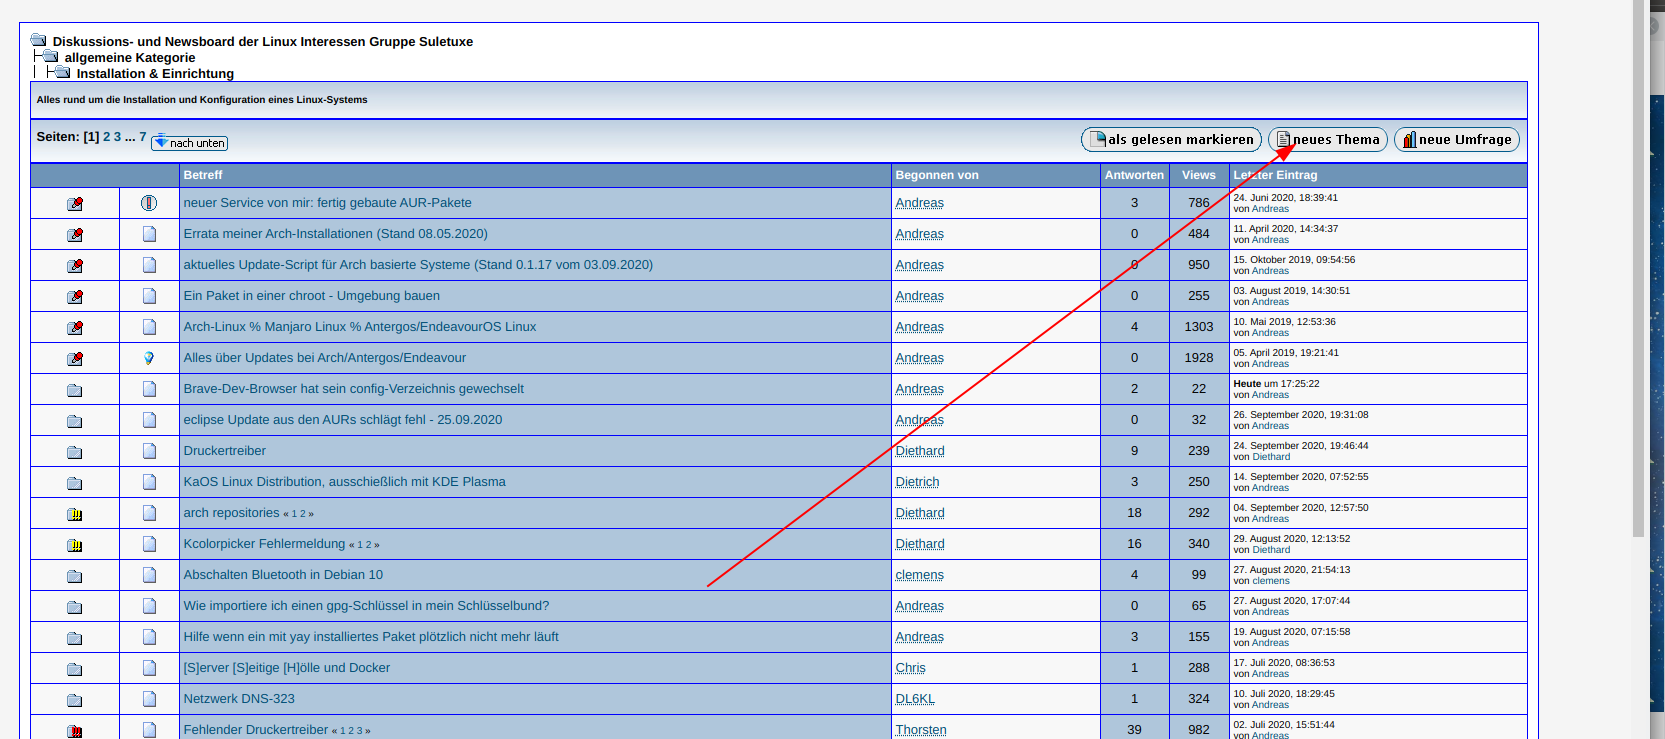This screenshot has height=739, width=1665.
Task: Open author 'Diethard' in Druckertreiber row
Action: pyautogui.click(x=920, y=451)
